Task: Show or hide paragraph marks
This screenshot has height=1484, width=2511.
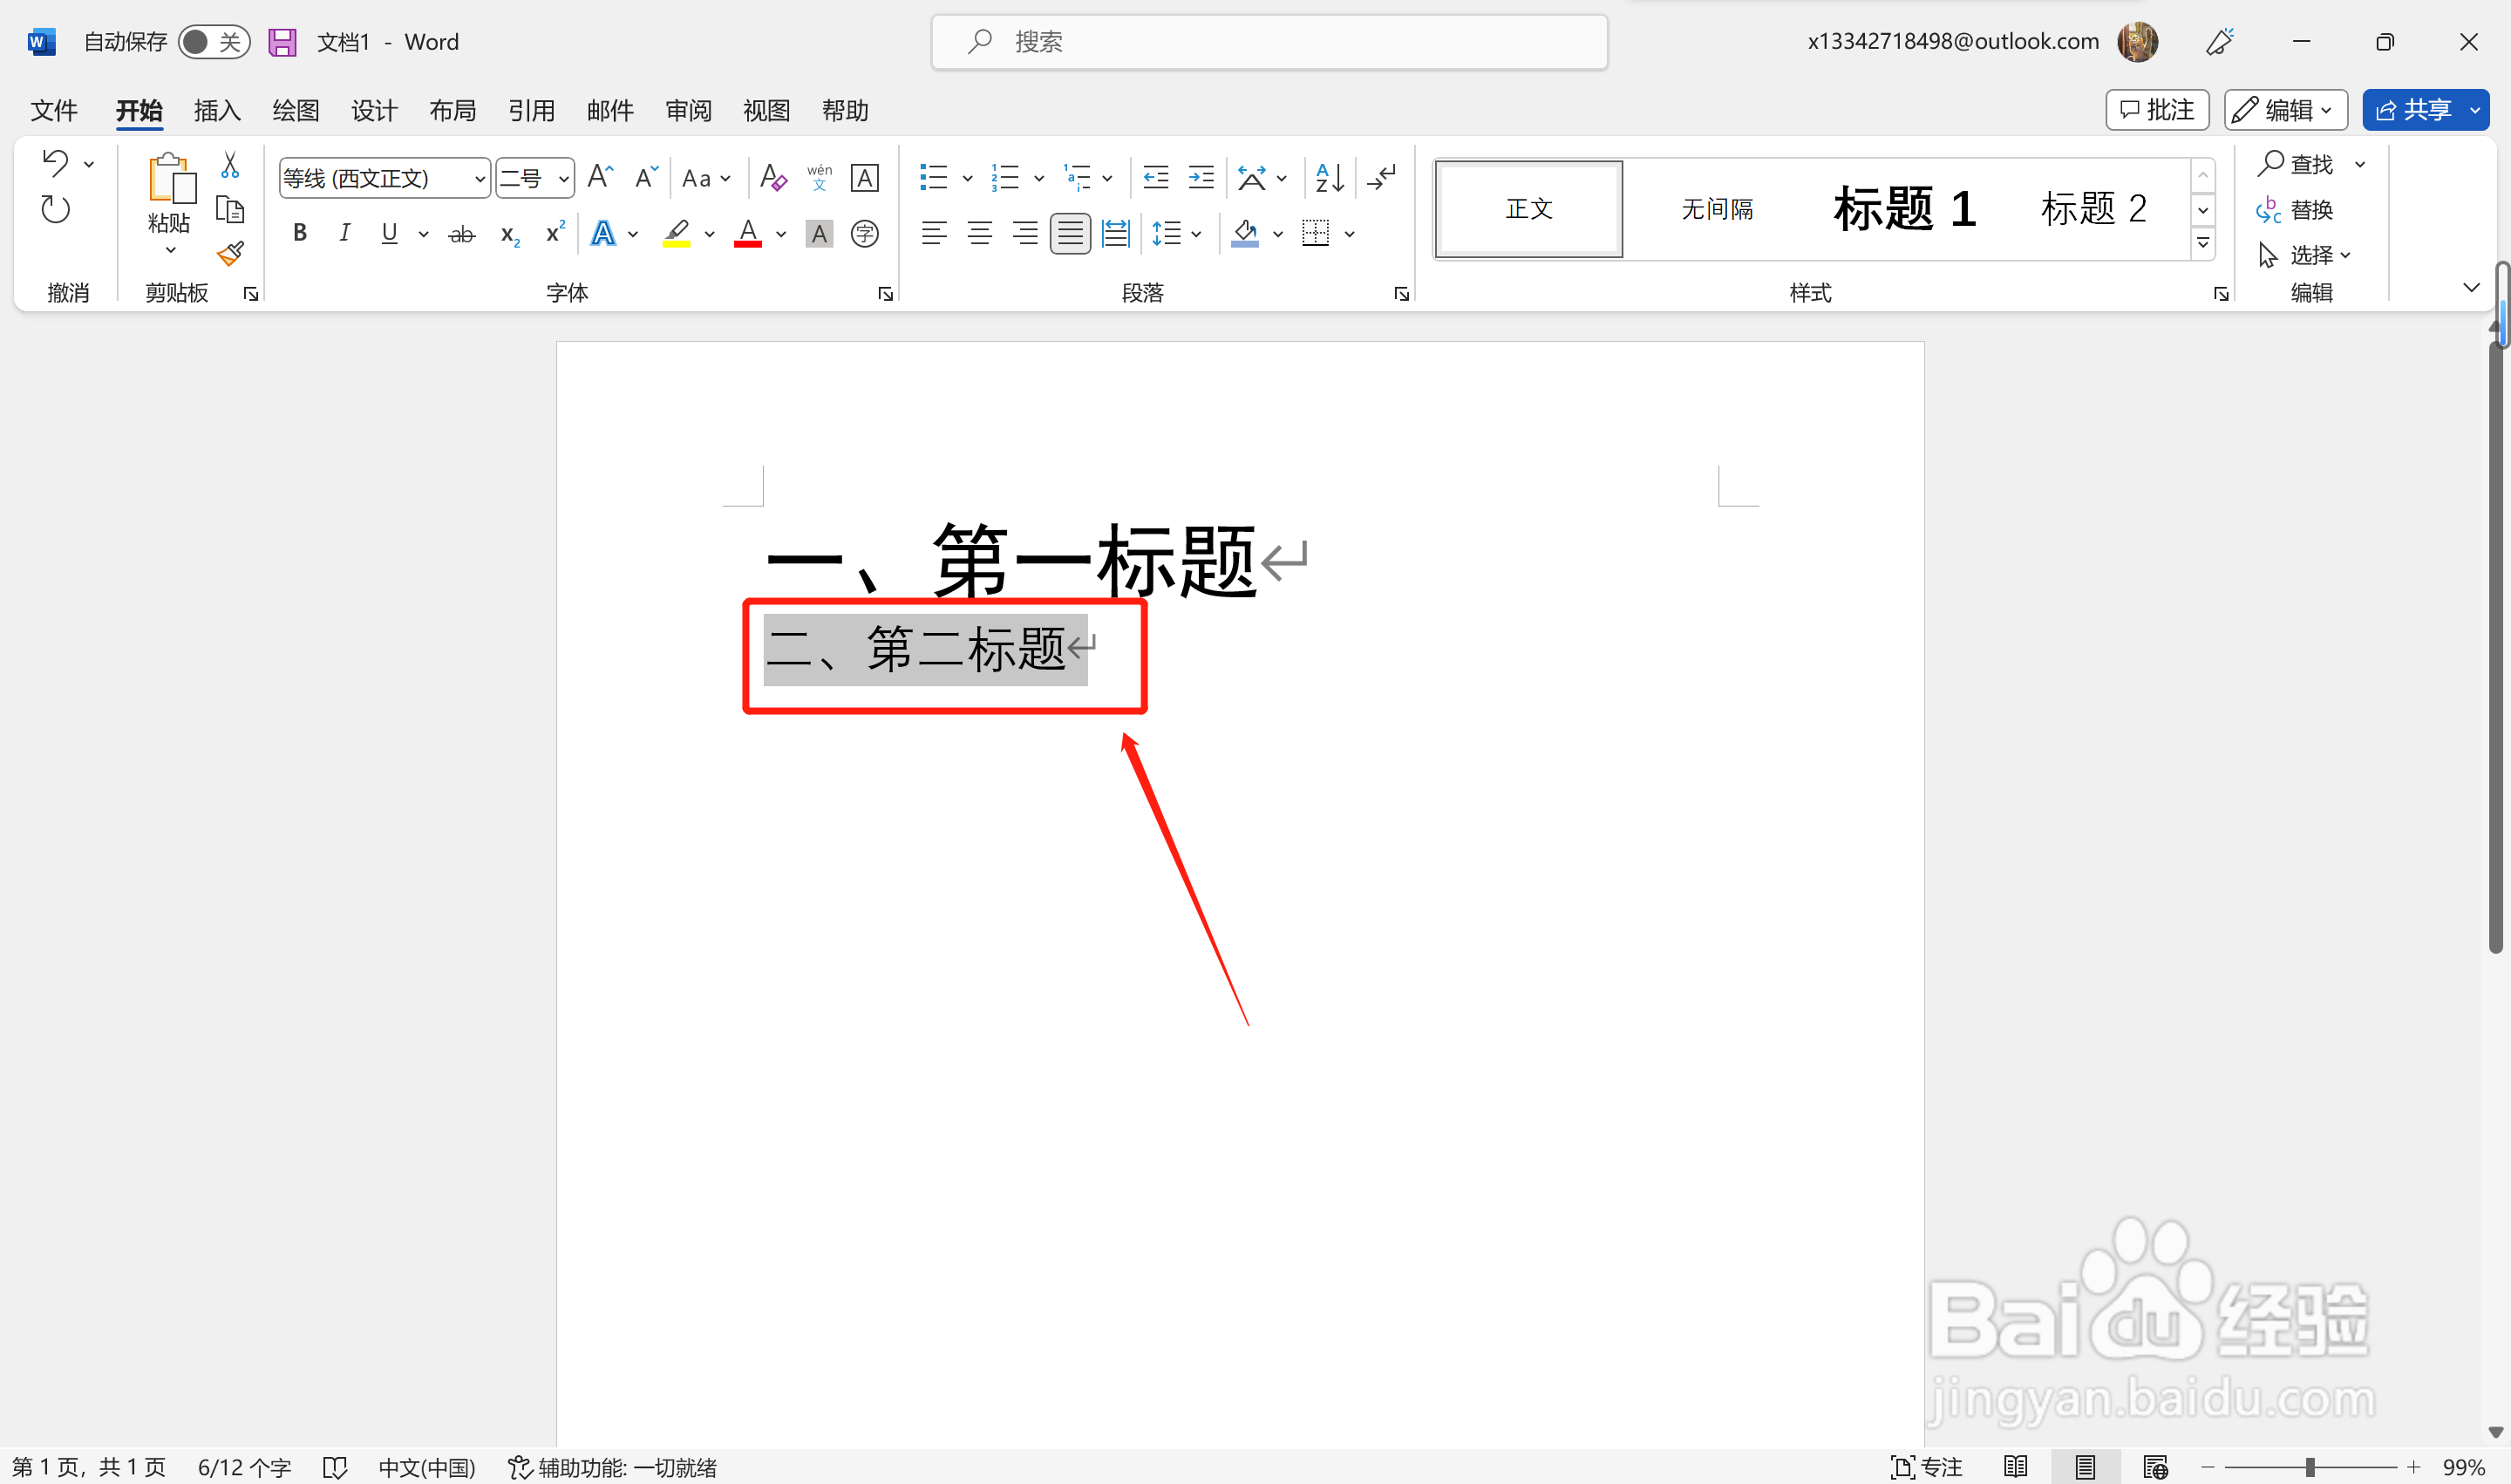Action: (x=1382, y=178)
